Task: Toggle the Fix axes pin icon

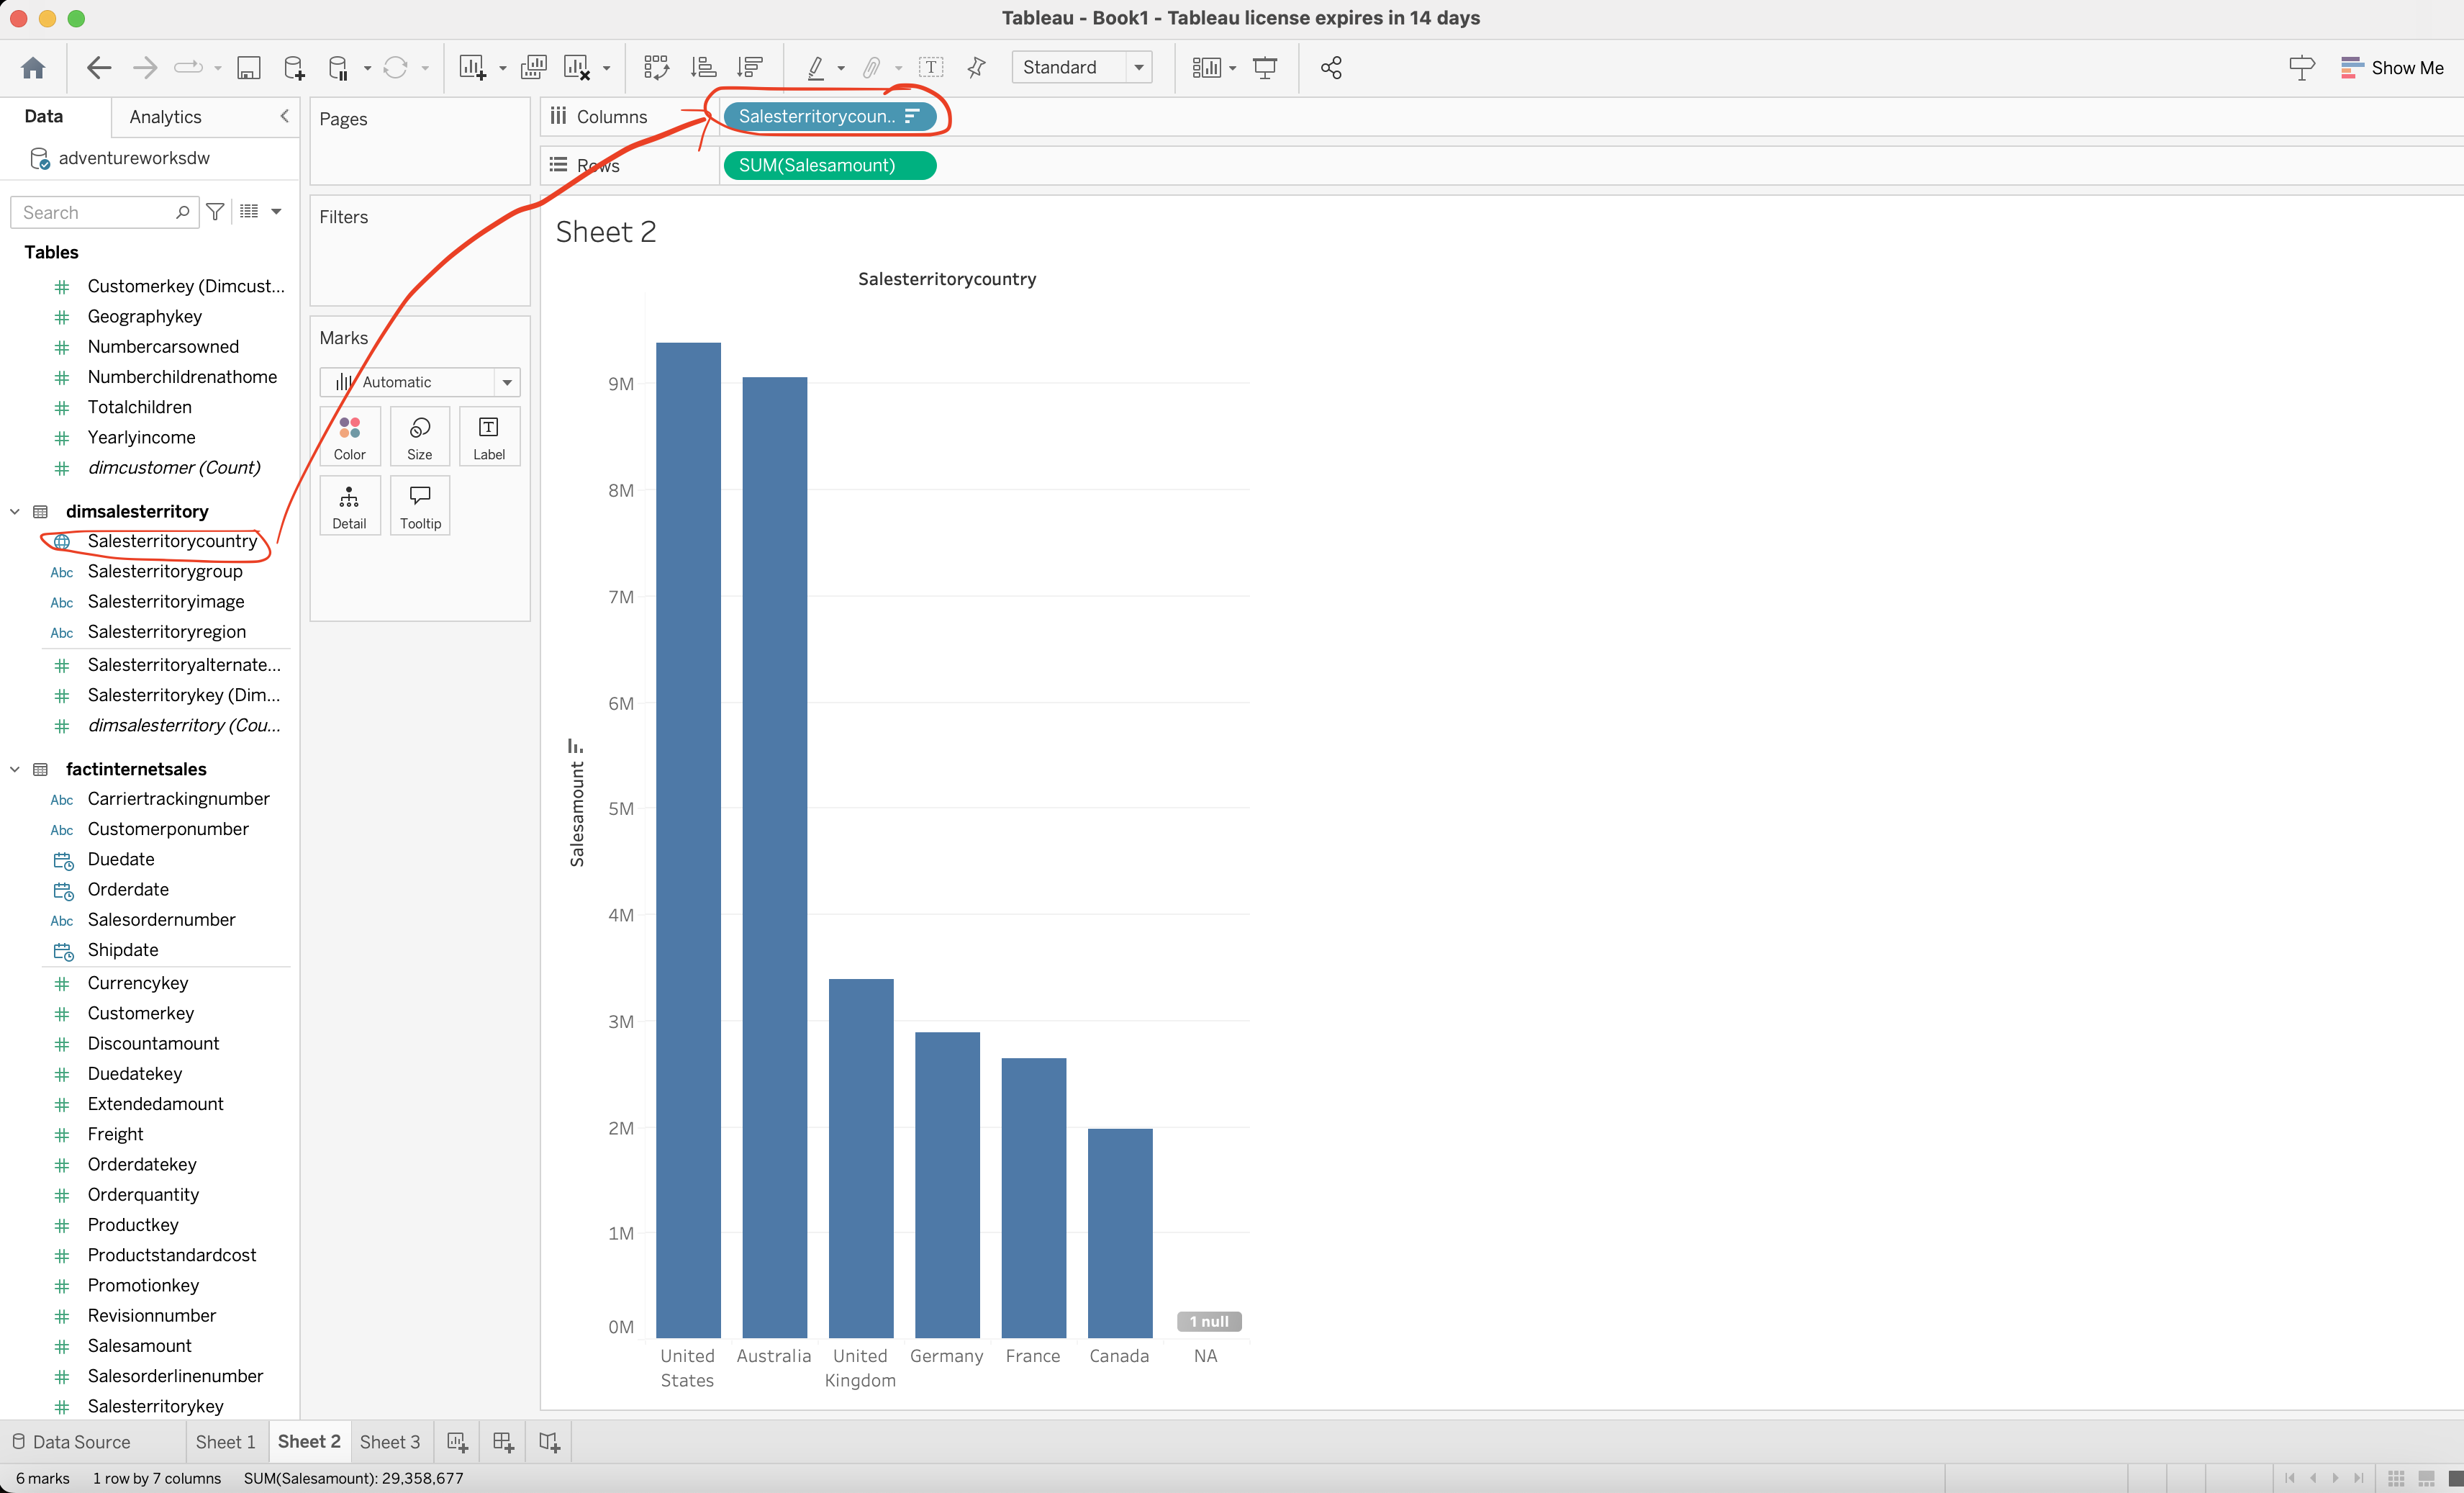Action: coord(976,67)
